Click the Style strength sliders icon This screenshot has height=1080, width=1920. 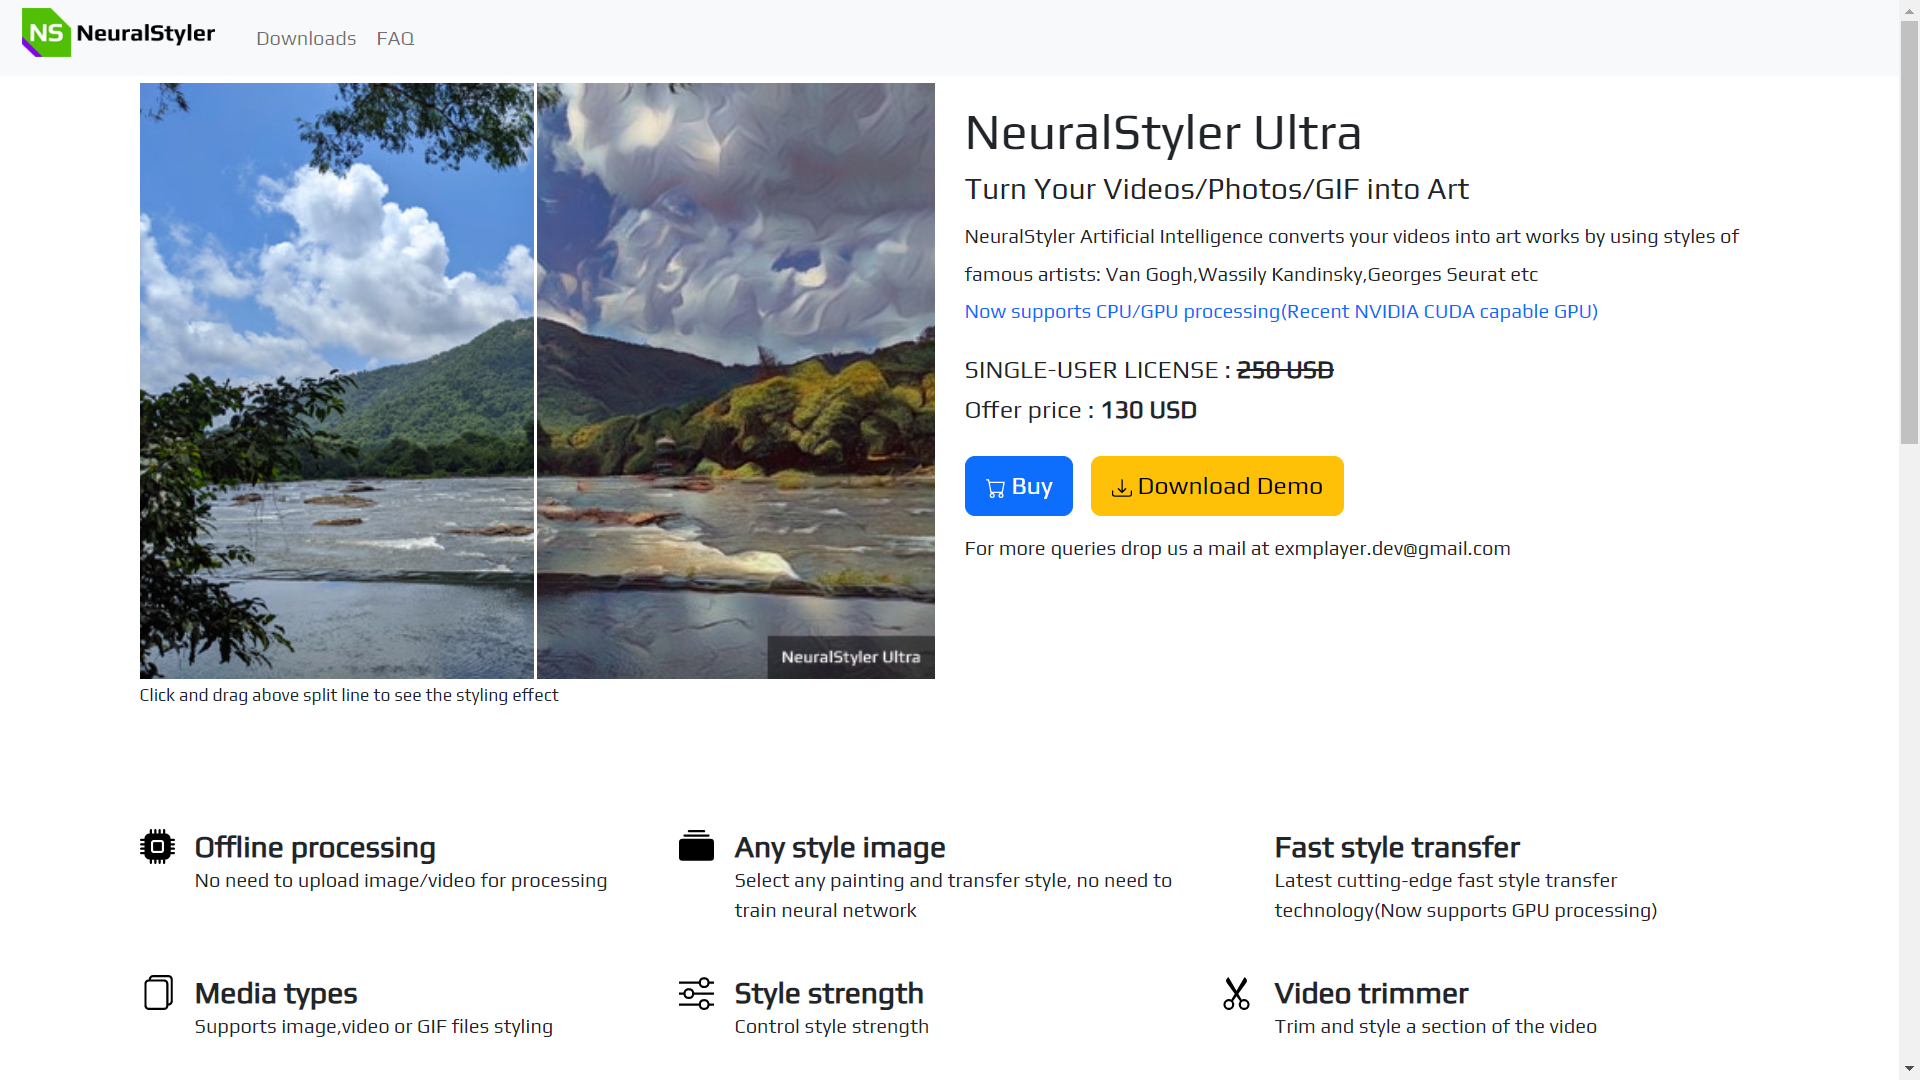(x=696, y=993)
